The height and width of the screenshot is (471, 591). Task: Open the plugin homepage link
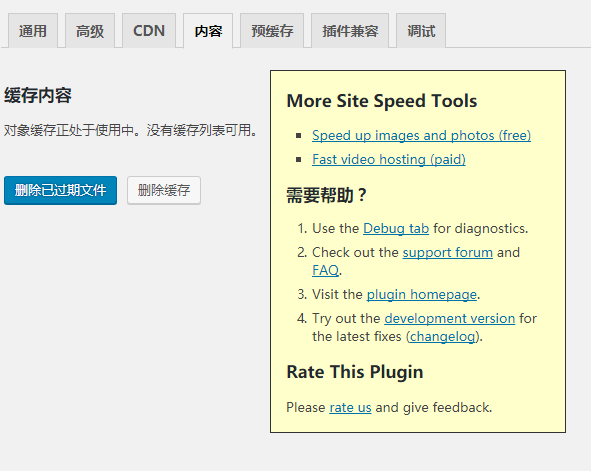tap(422, 294)
